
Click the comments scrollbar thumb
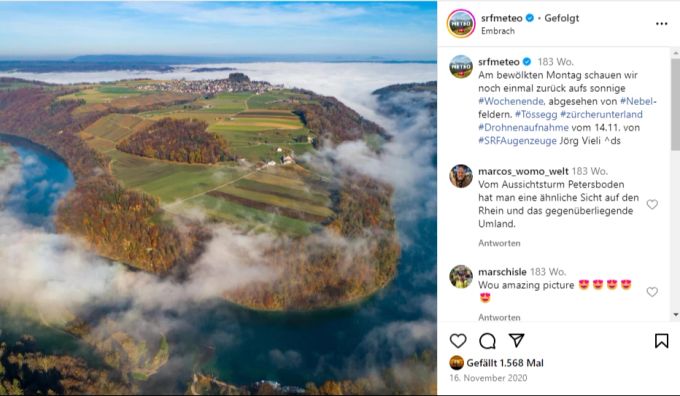pos(675,105)
